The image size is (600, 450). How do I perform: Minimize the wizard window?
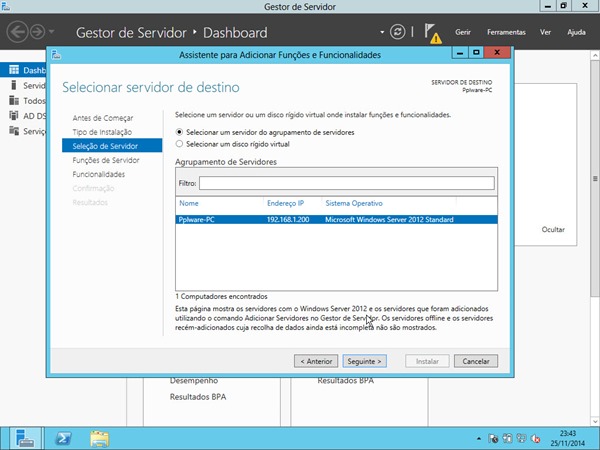pyautogui.click(x=460, y=52)
